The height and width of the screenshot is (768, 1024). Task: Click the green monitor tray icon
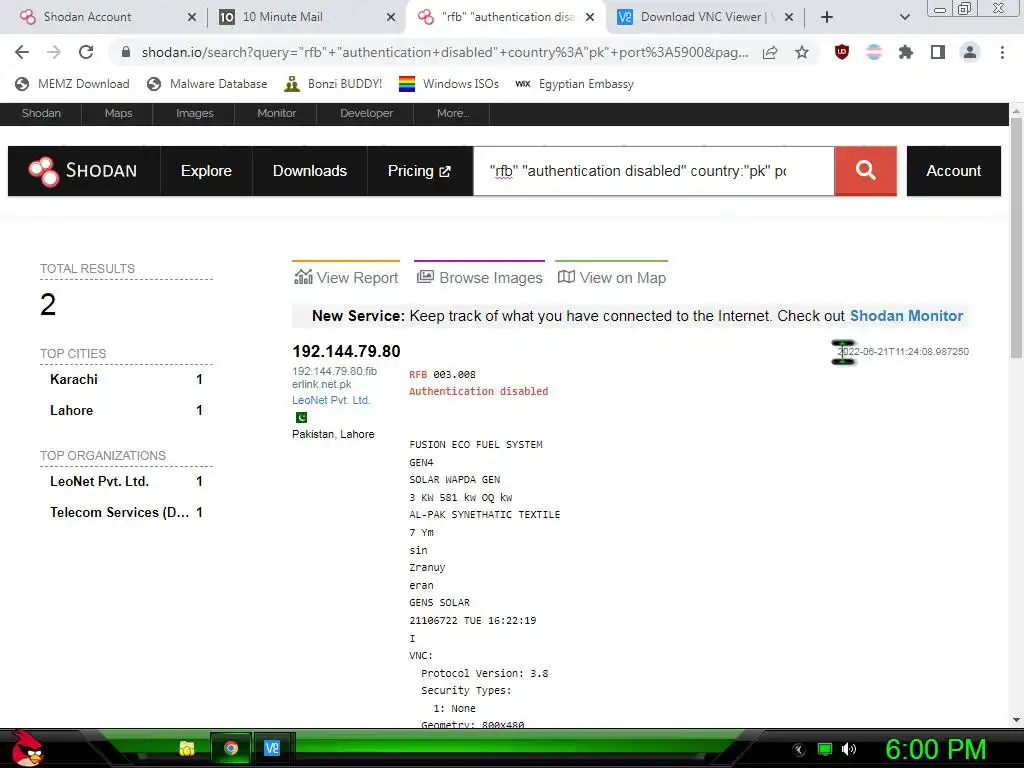coord(825,750)
